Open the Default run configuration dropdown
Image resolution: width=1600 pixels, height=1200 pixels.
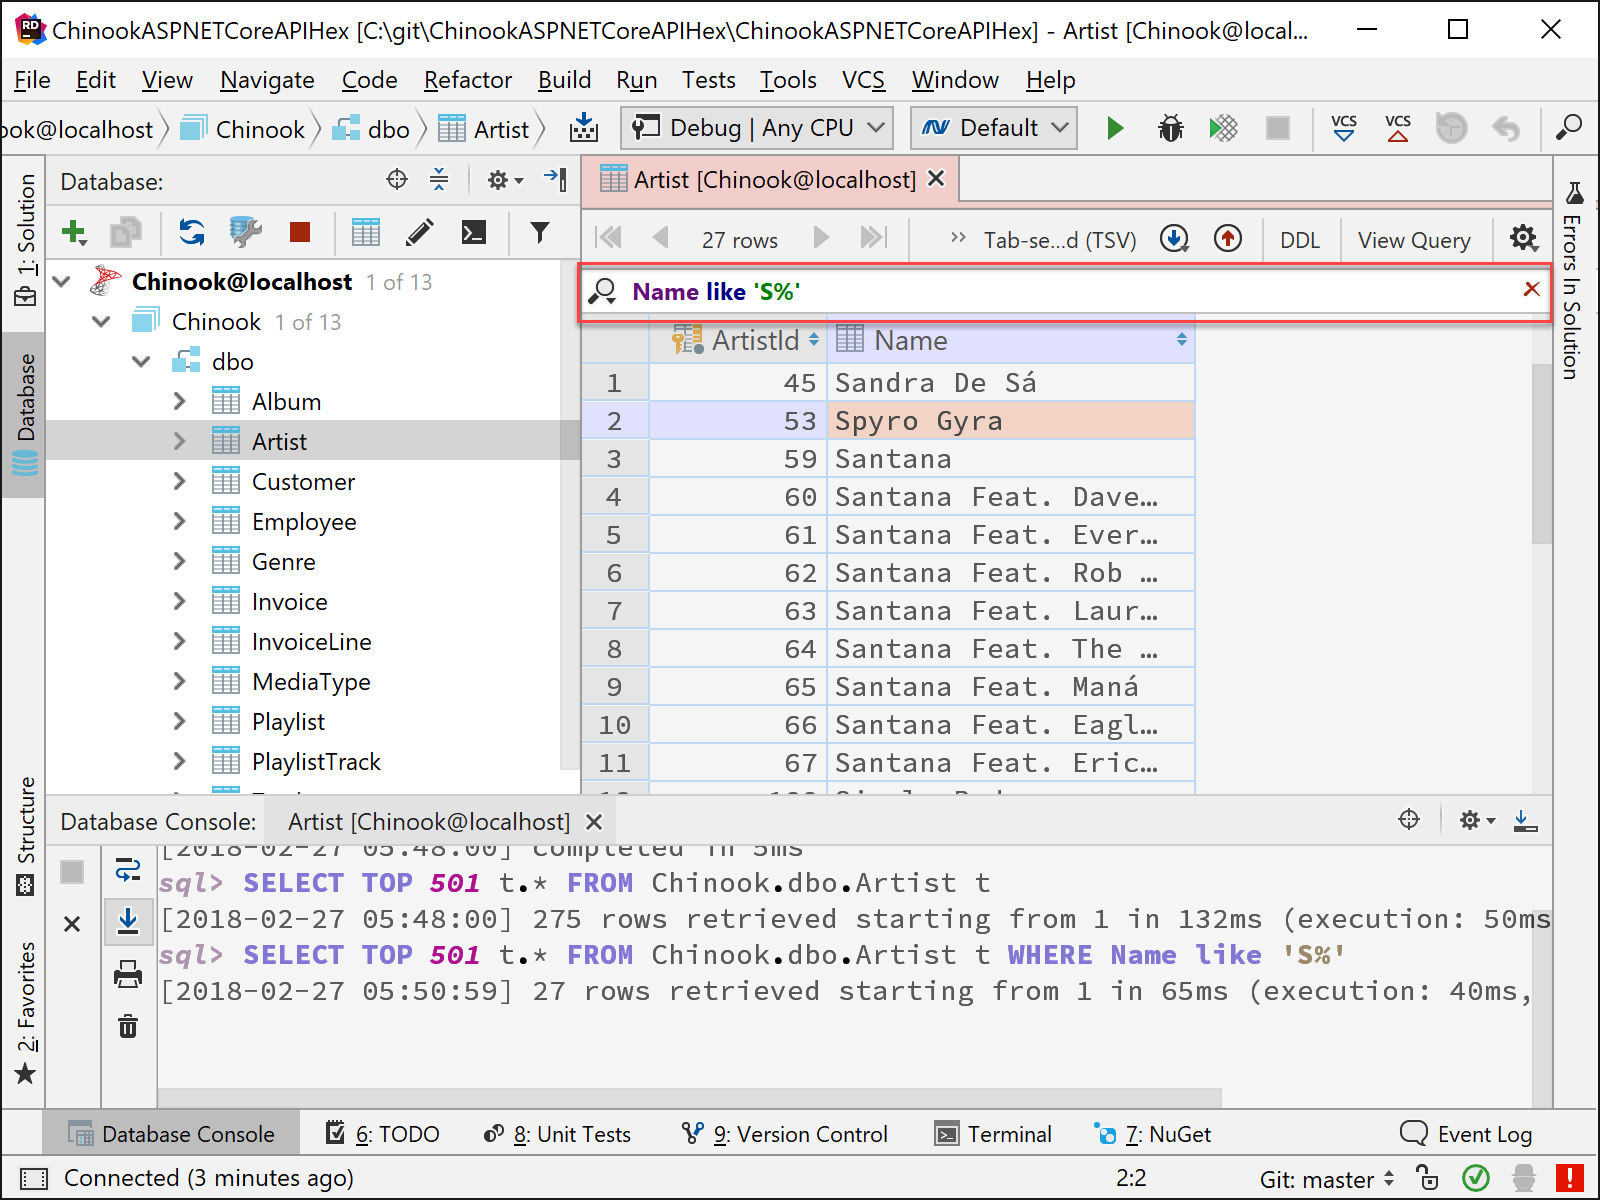coord(994,128)
